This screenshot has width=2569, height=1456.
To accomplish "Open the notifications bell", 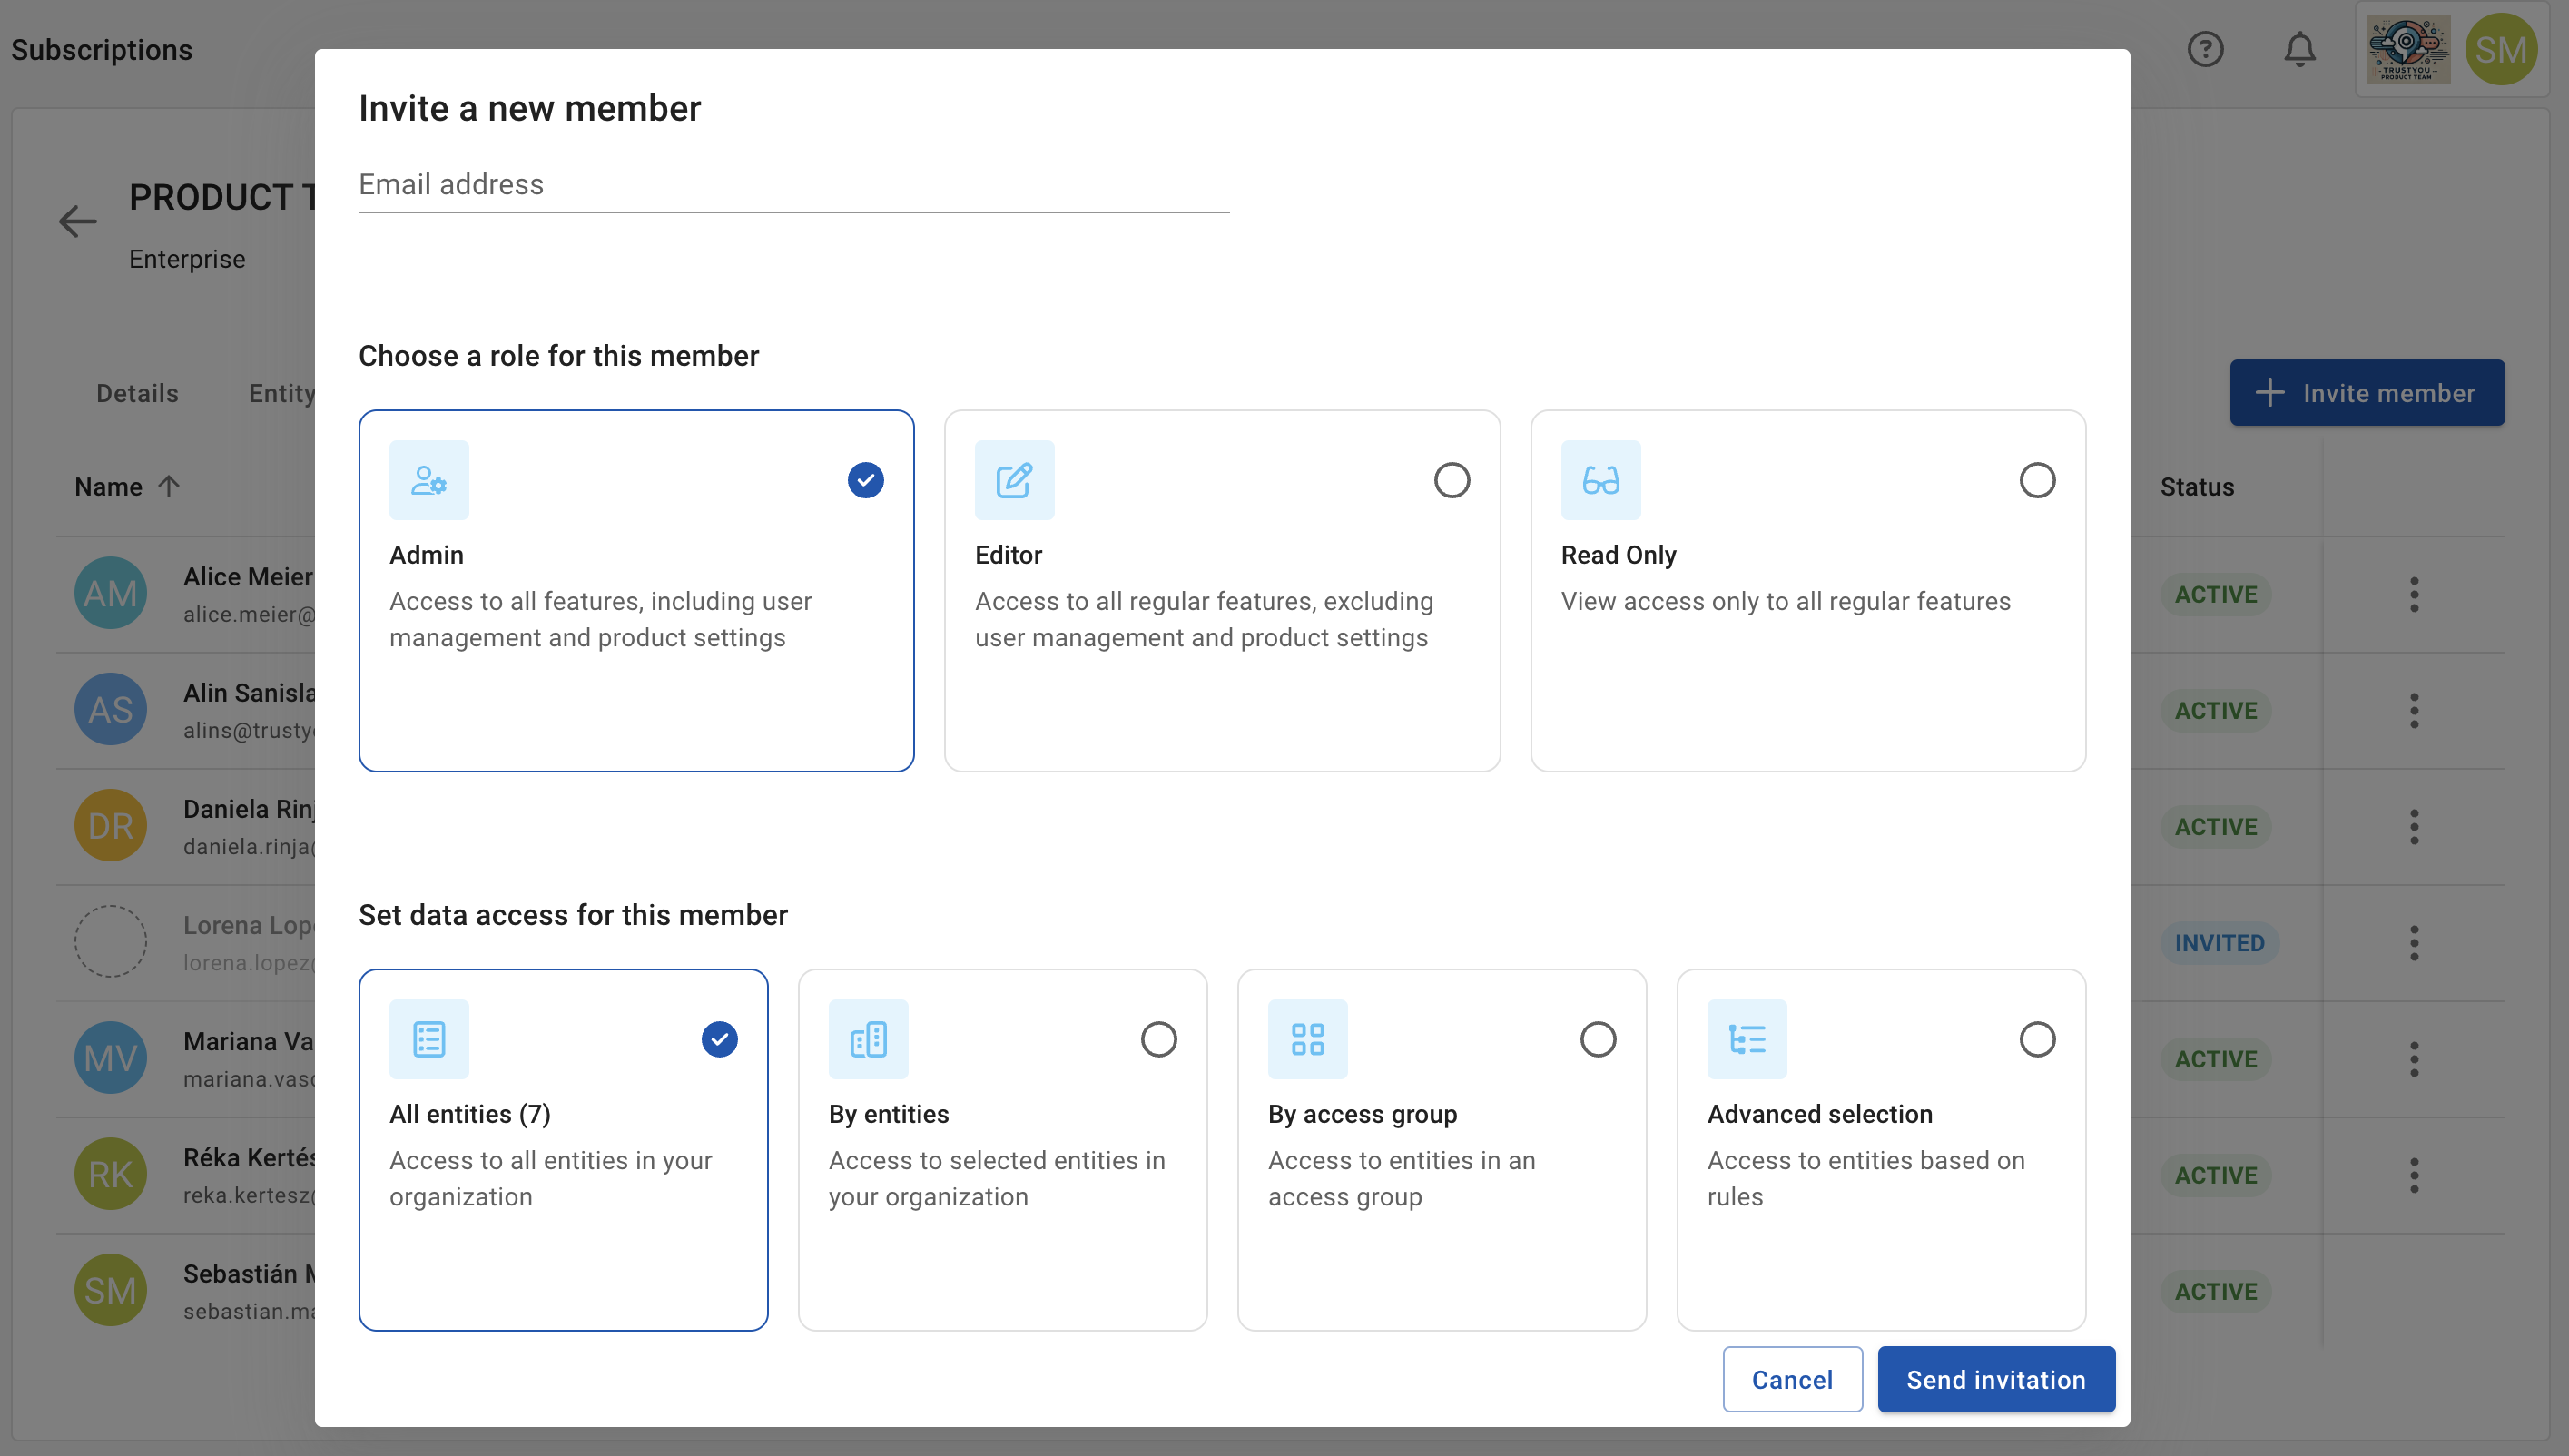I will point(2300,49).
